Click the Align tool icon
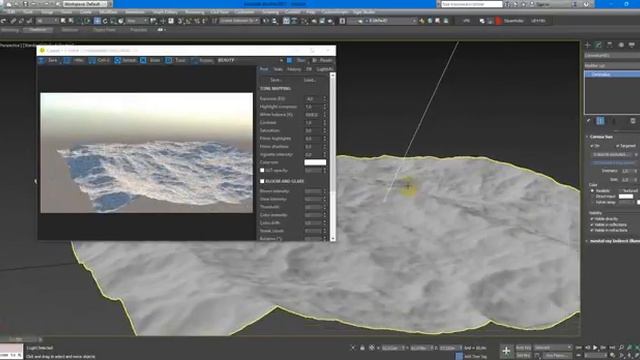 275,21
